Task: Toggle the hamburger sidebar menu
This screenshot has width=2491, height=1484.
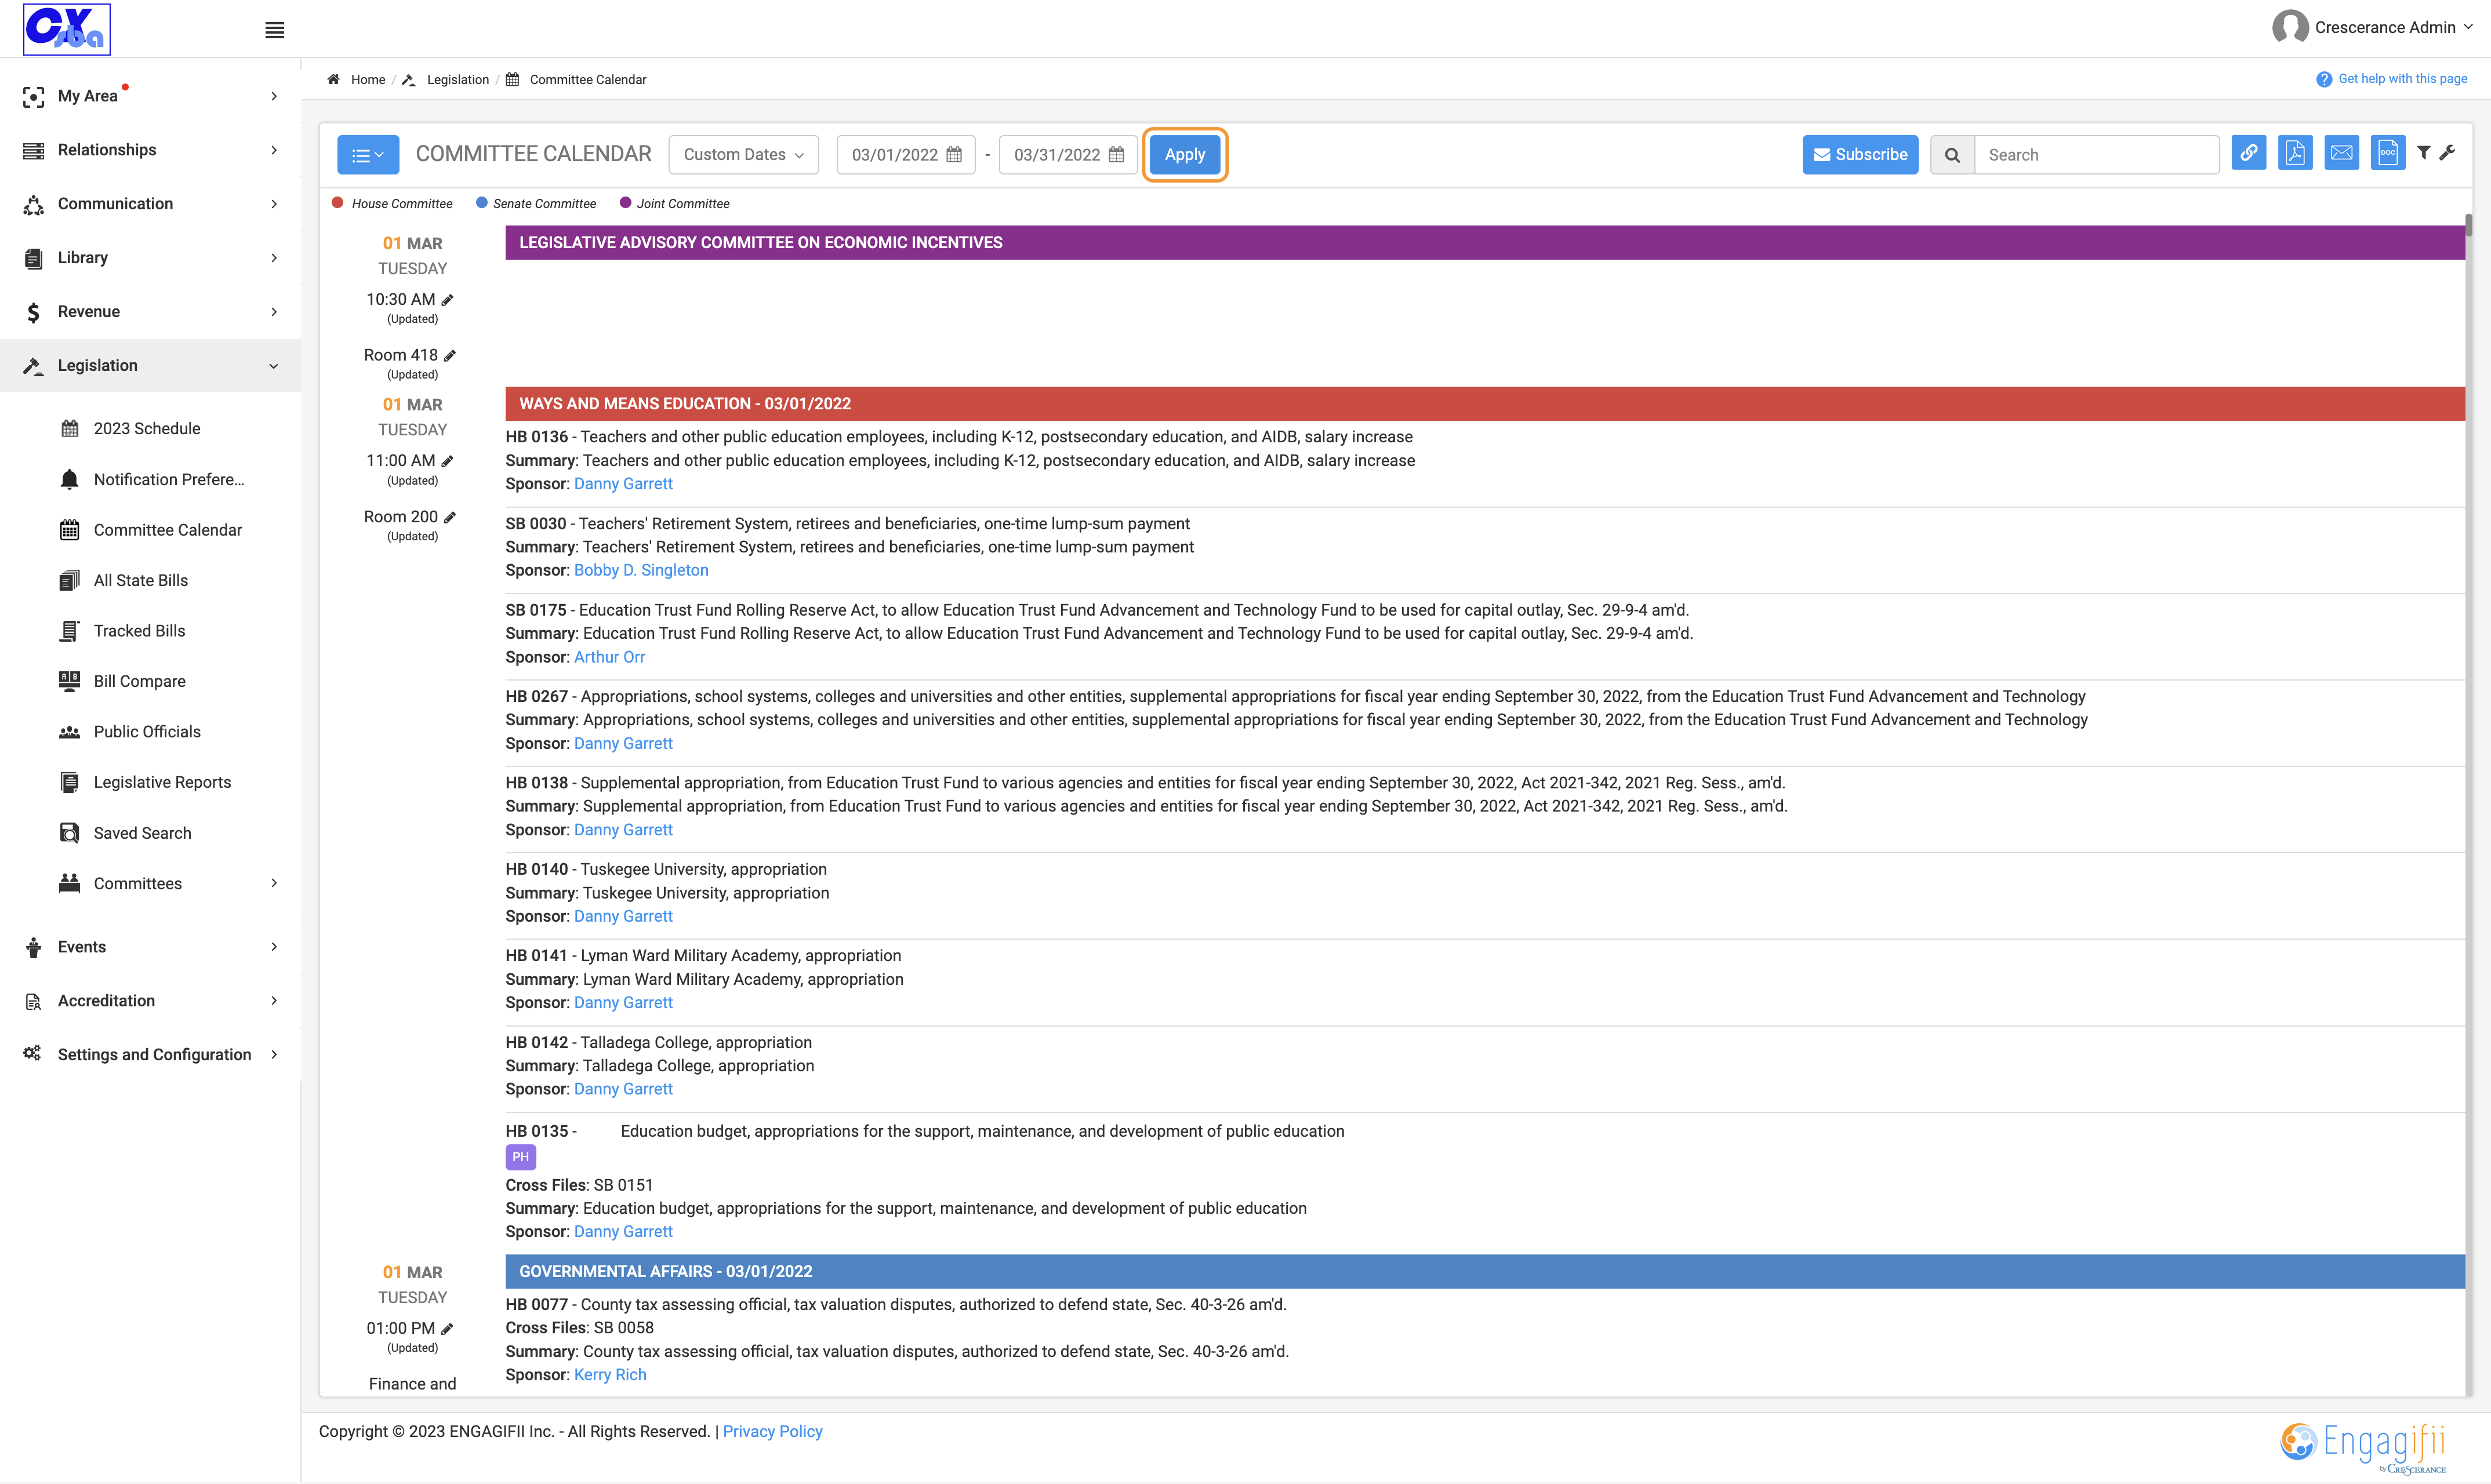Action: [x=274, y=30]
